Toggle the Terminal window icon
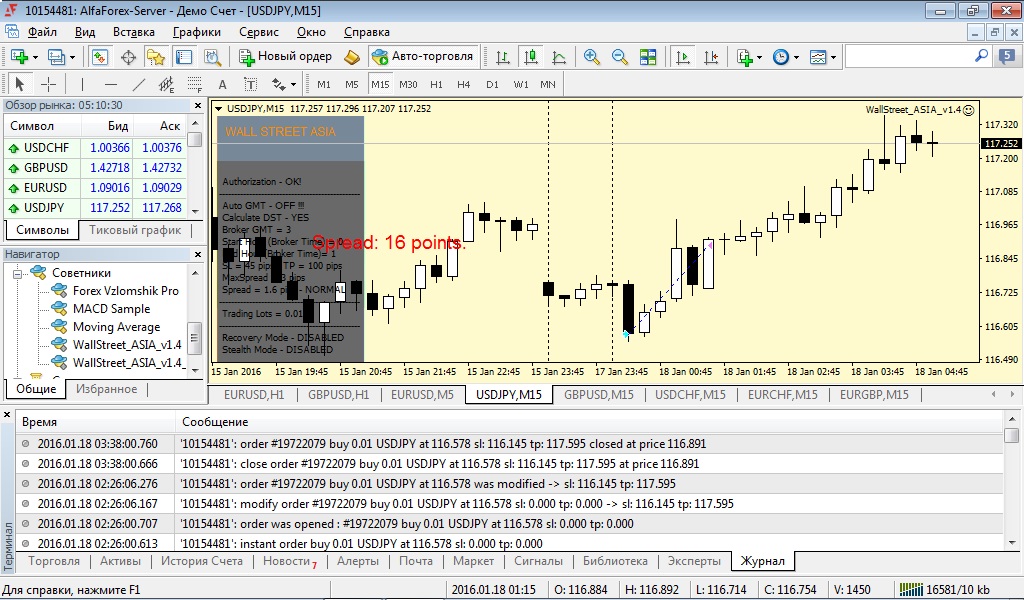This screenshot has height=600, width=1024. tap(184, 57)
